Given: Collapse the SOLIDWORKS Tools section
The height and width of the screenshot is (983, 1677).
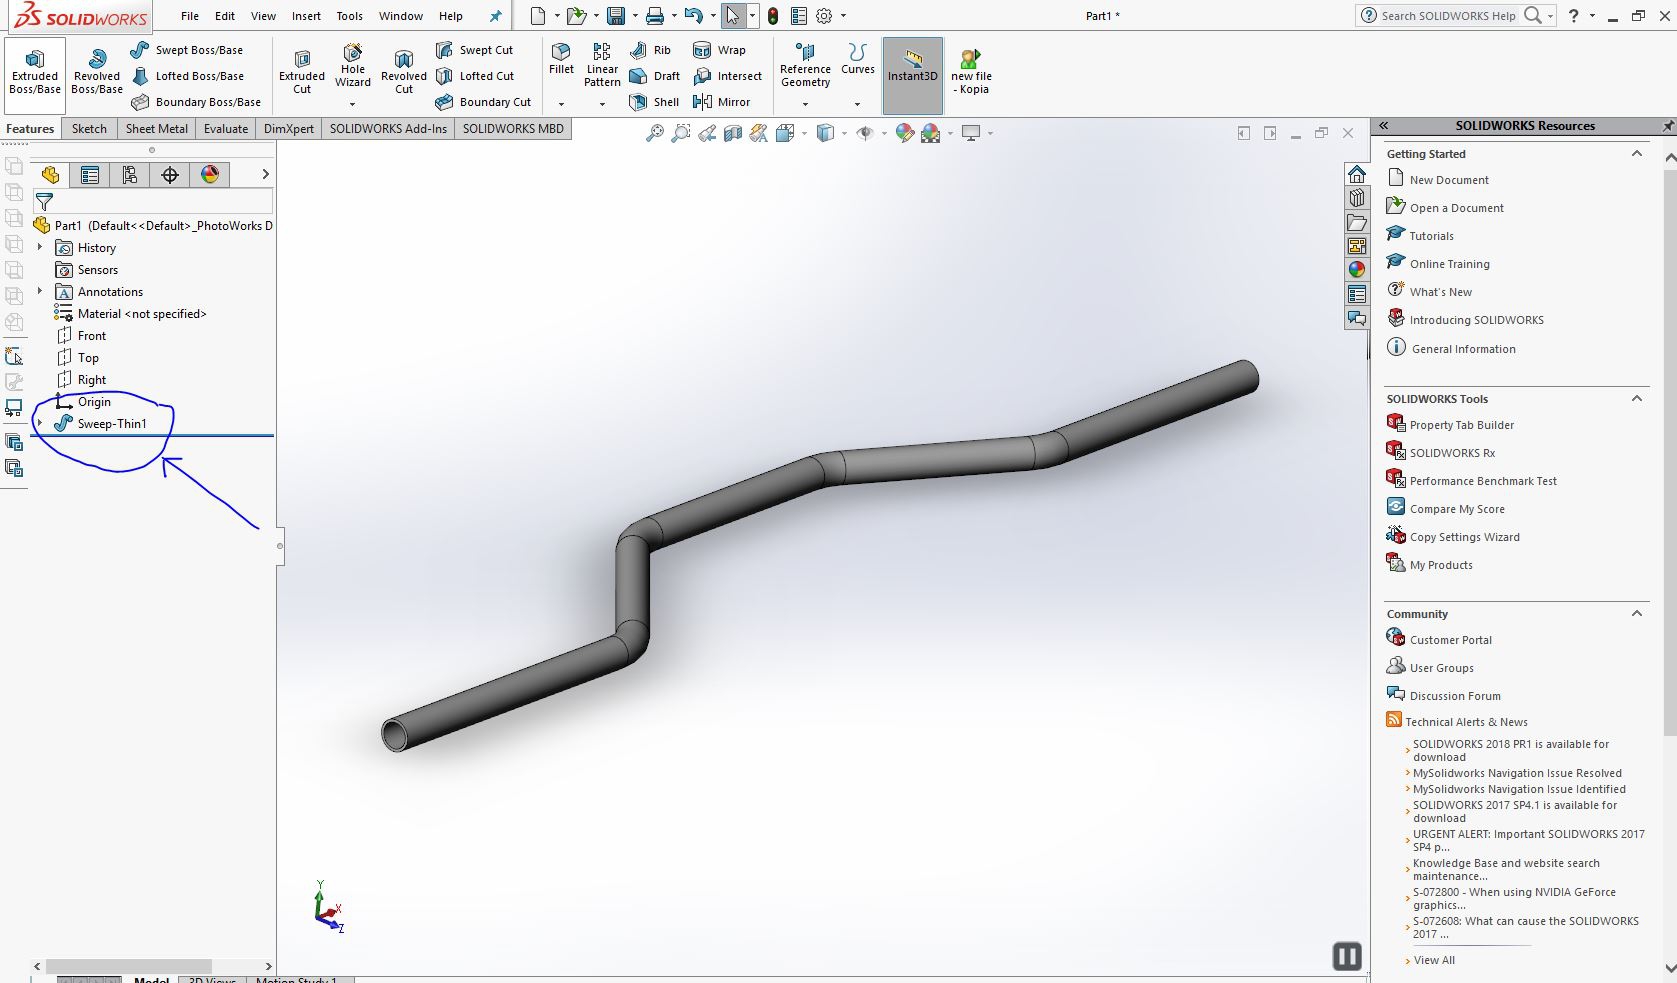Looking at the screenshot, I should point(1637,398).
